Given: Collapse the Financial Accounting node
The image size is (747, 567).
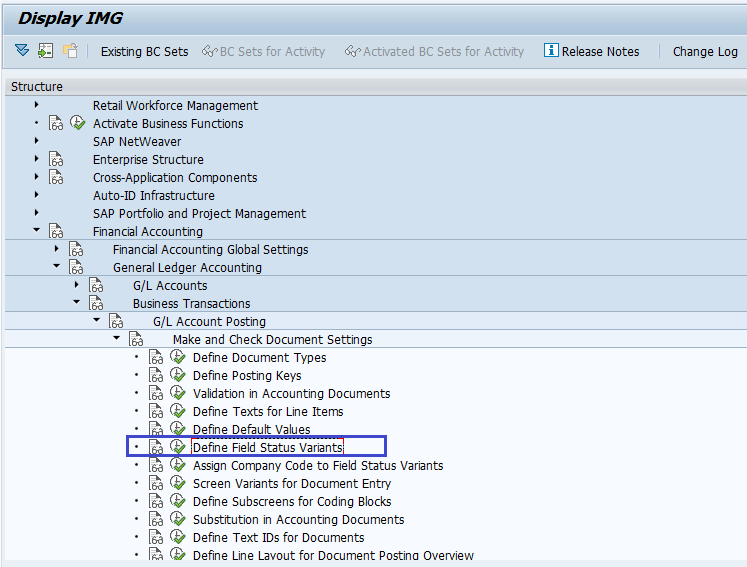Looking at the screenshot, I should tap(37, 230).
